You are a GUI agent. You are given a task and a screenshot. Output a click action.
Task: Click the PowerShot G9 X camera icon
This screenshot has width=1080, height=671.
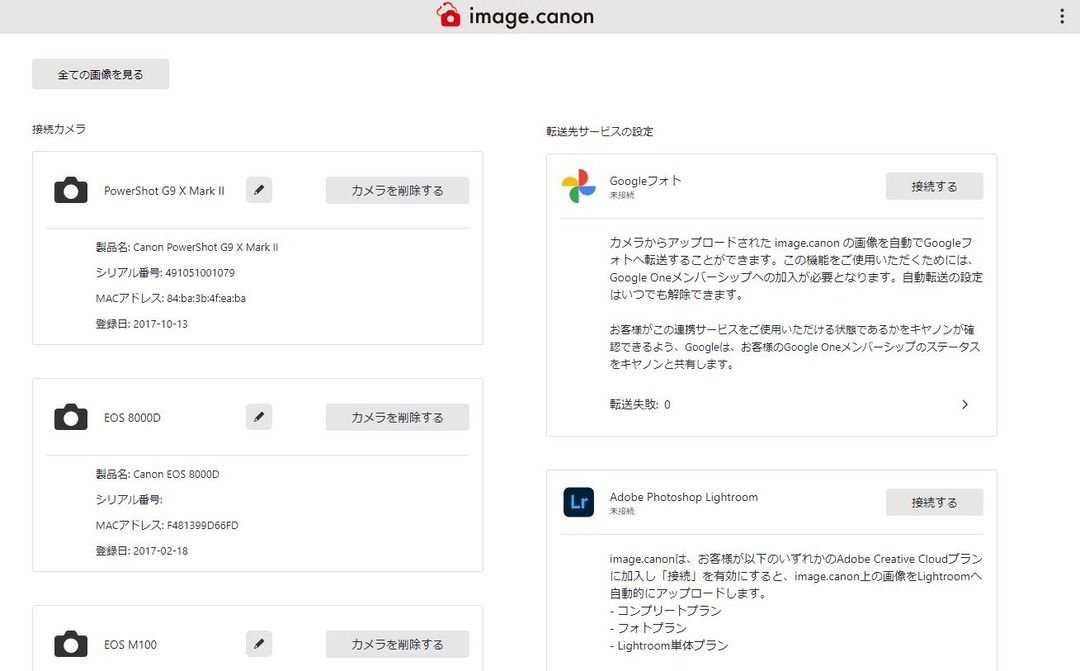71,190
